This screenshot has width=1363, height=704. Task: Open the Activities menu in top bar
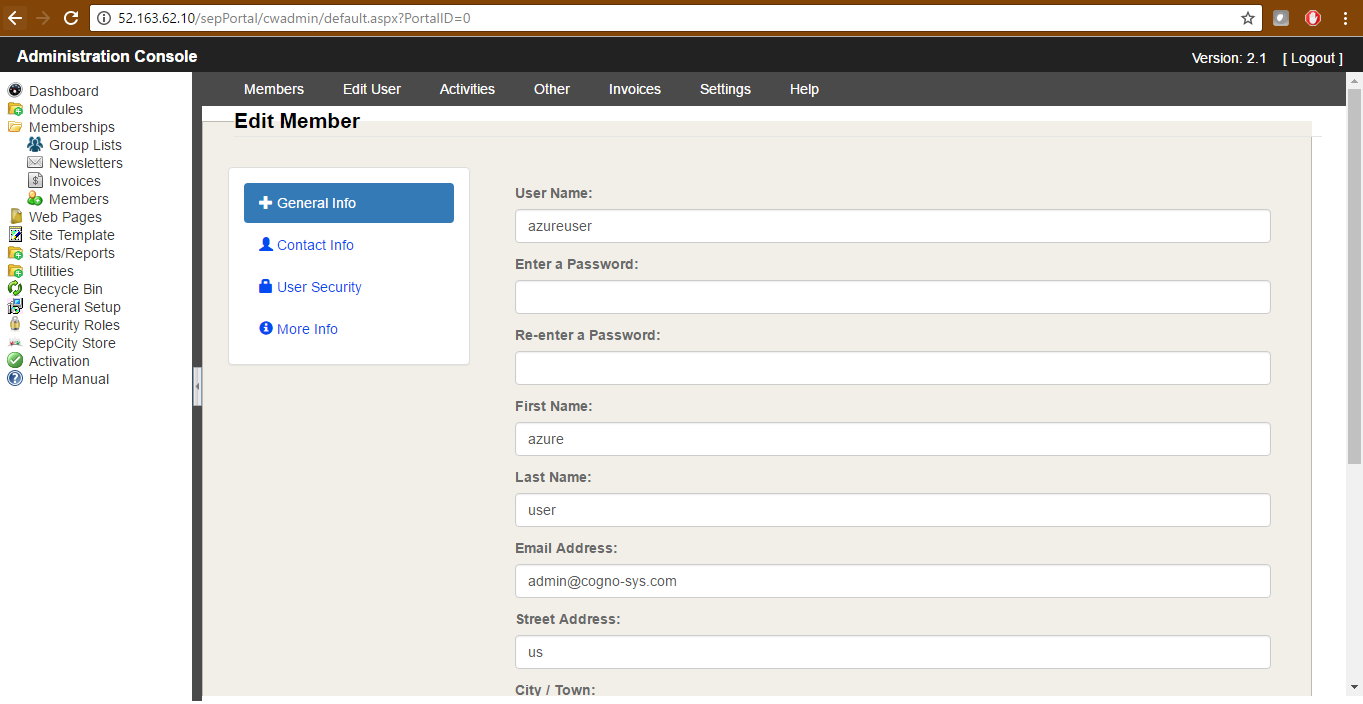467,89
